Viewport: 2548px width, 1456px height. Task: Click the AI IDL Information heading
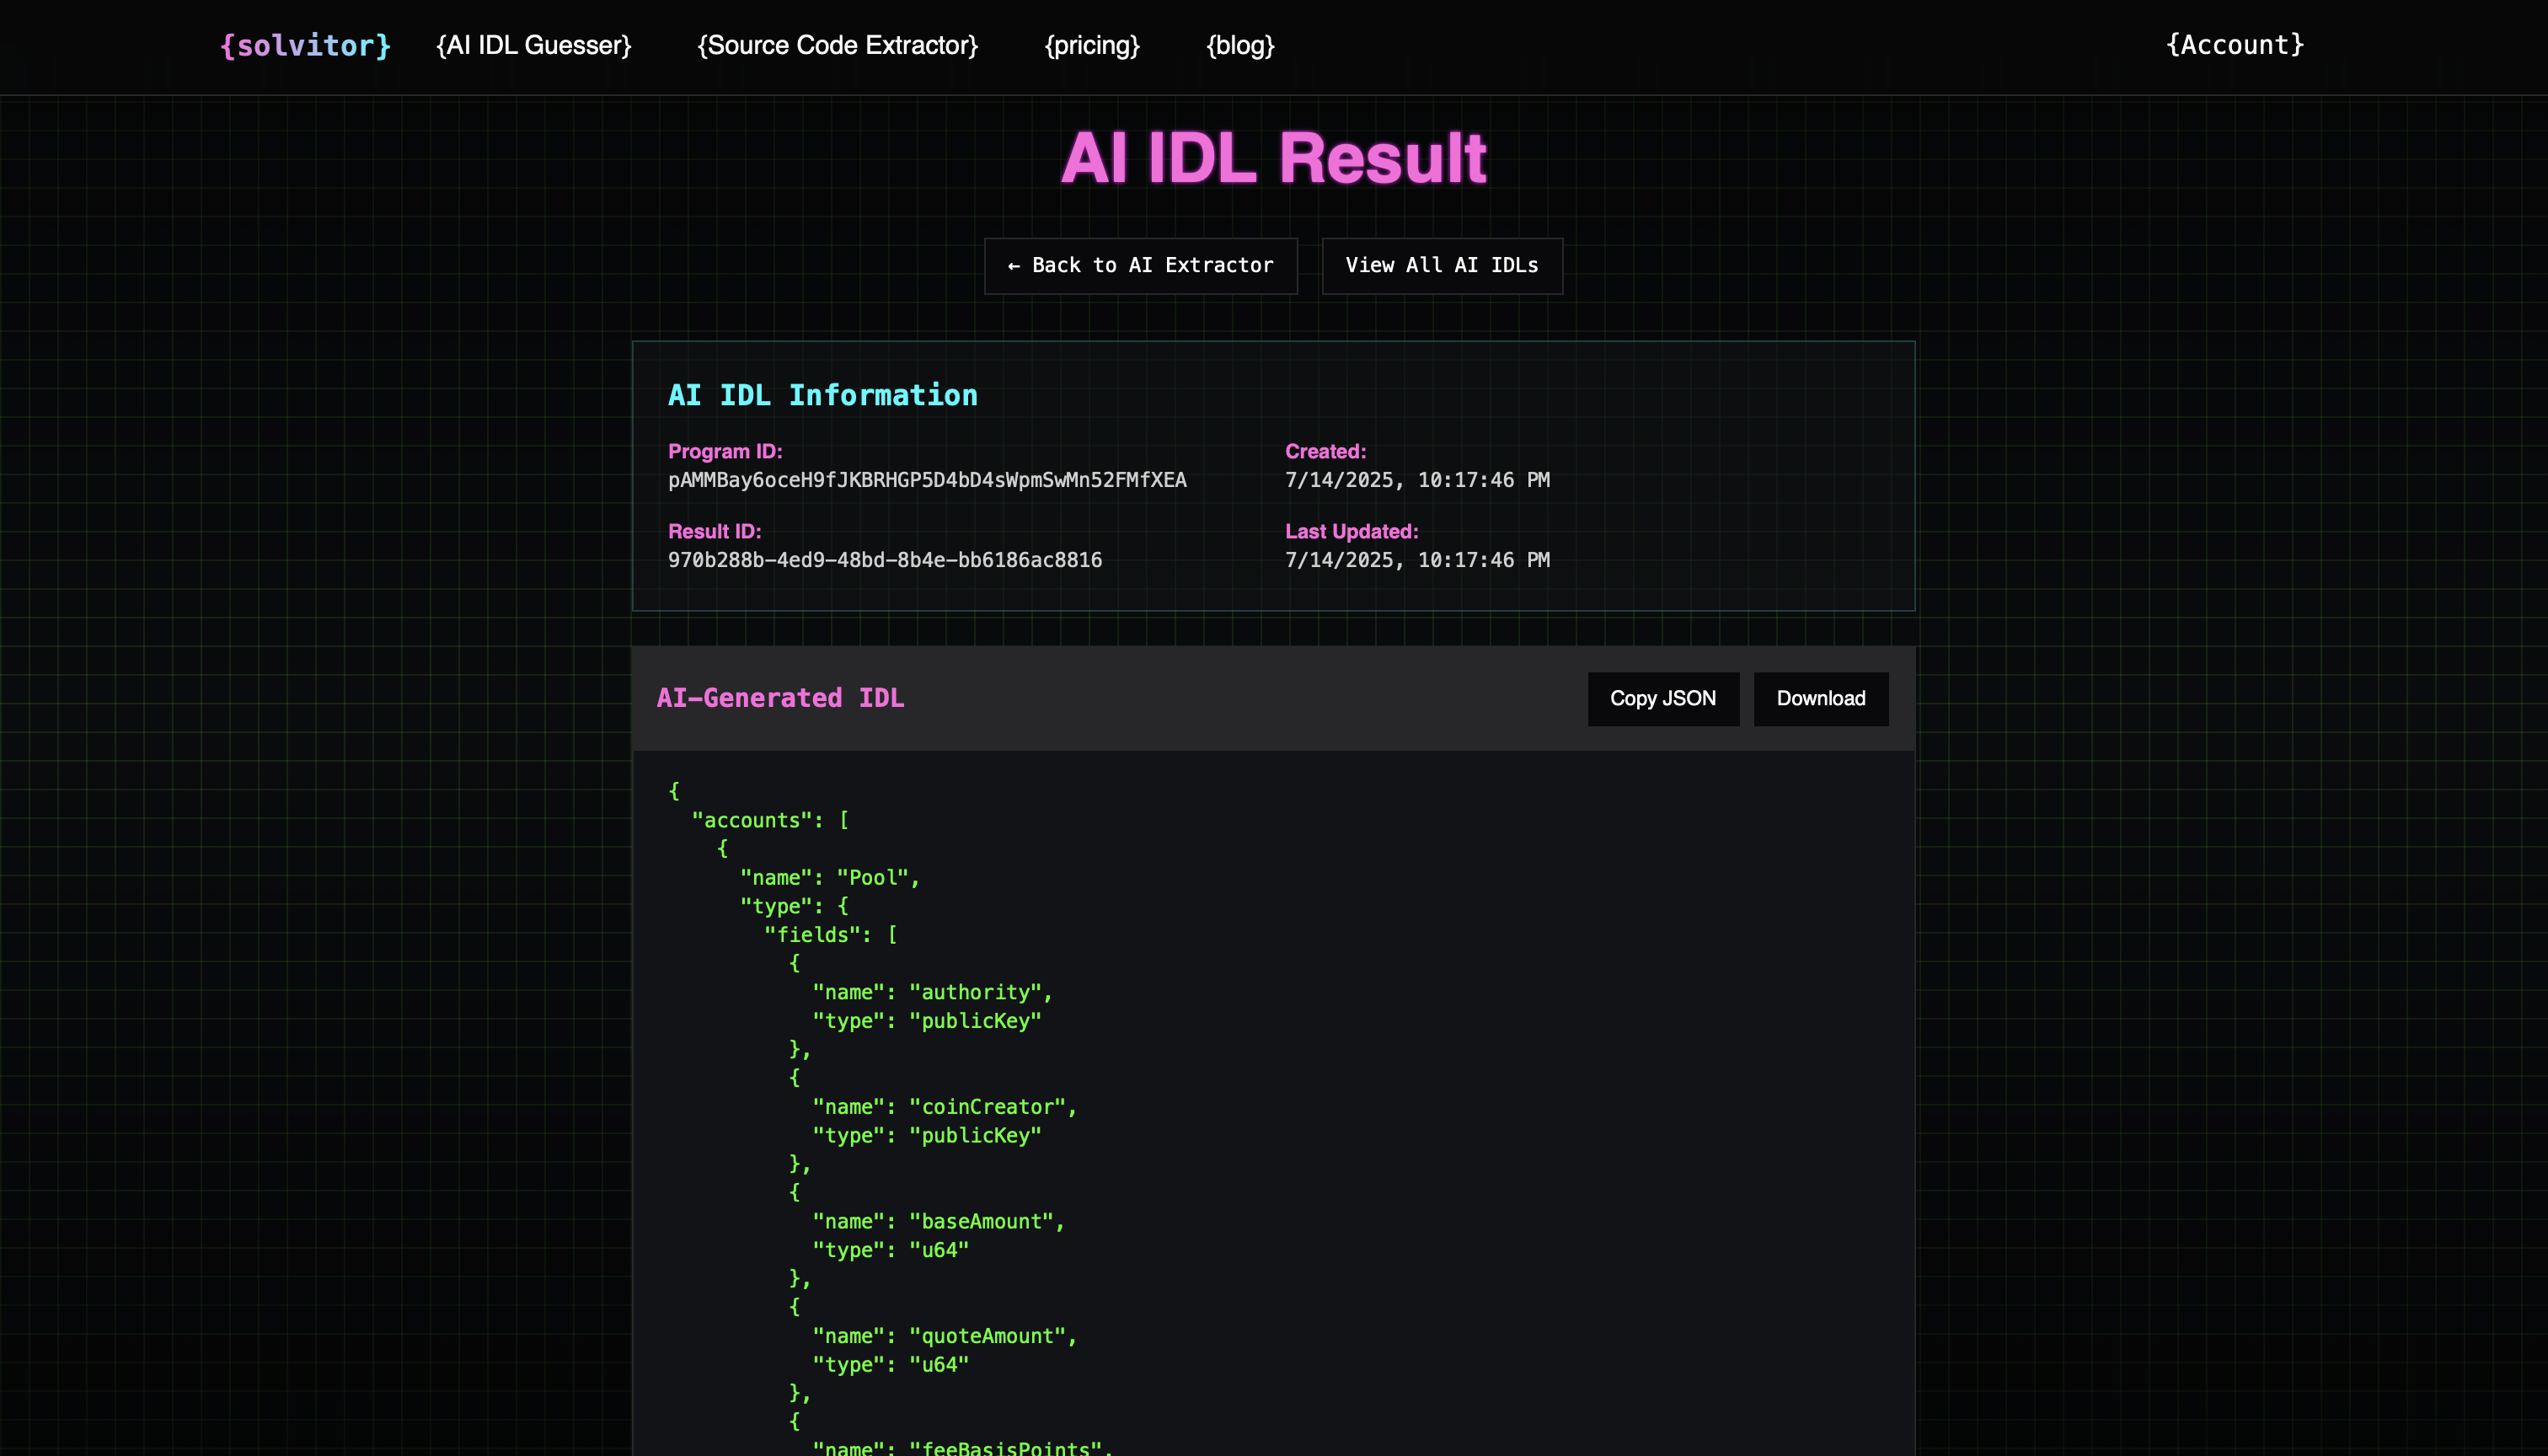click(823, 395)
